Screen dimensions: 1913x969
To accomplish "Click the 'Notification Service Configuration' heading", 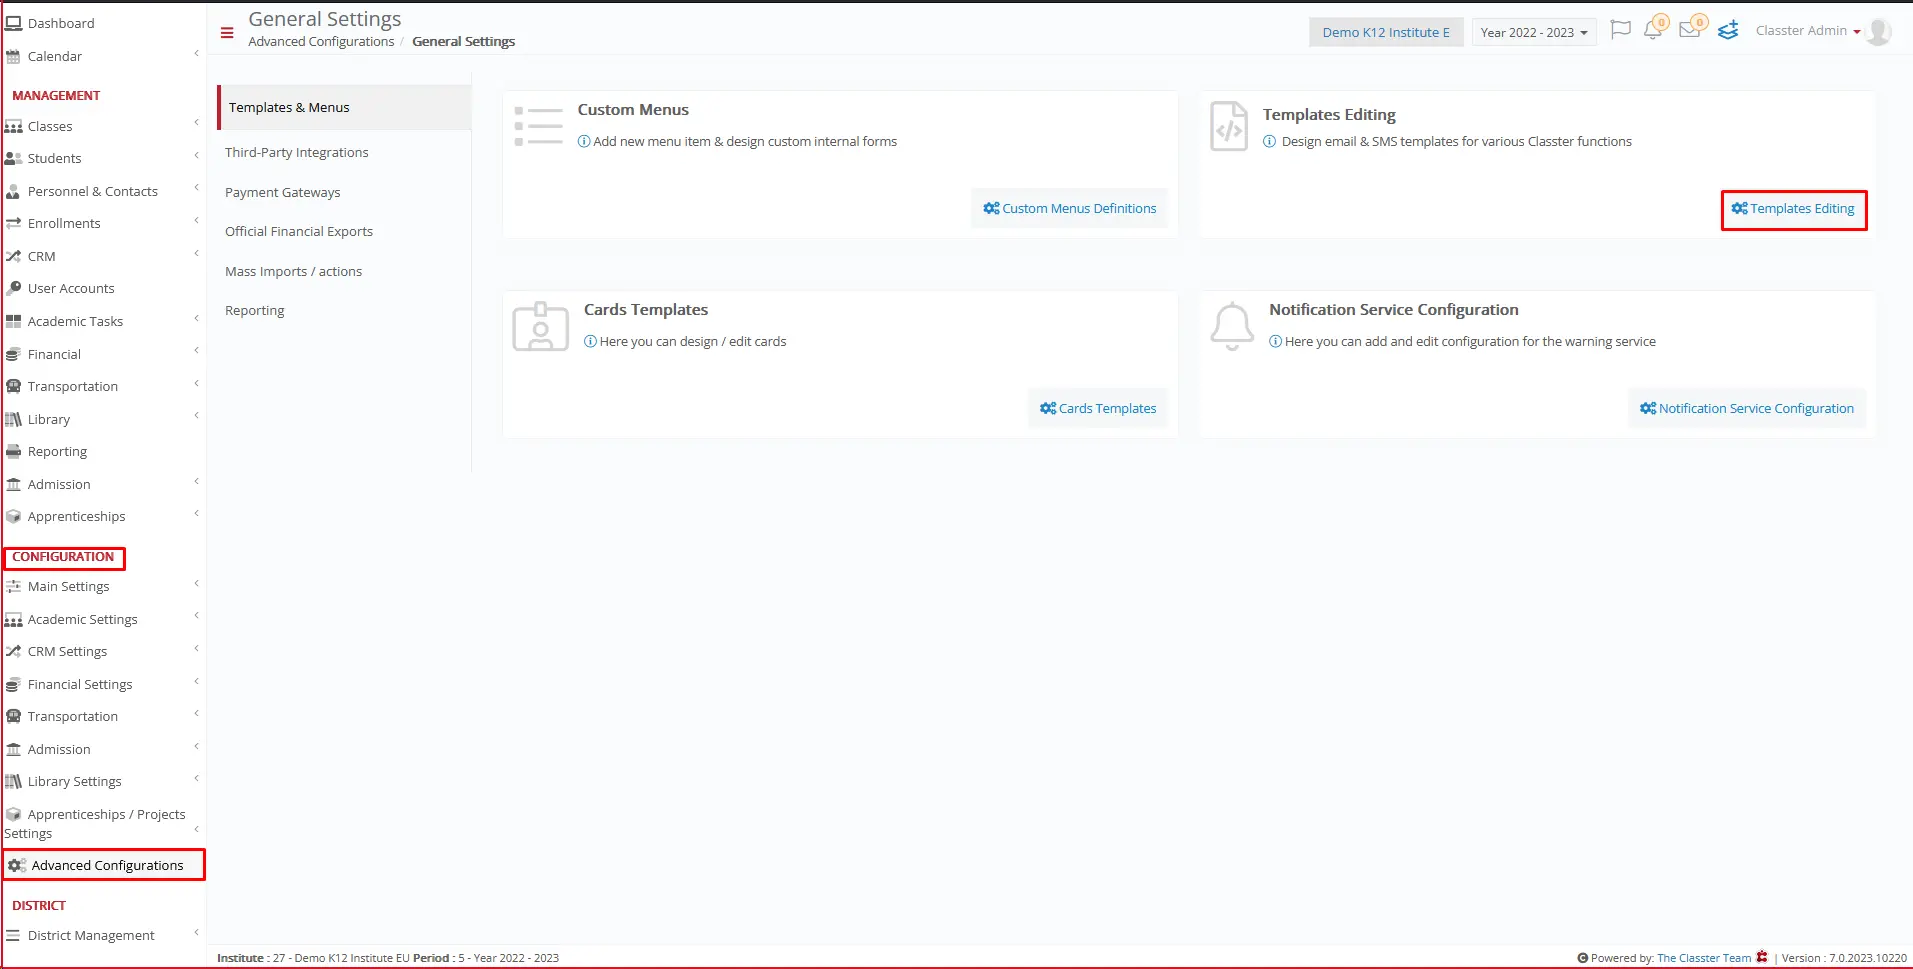I will 1393,310.
